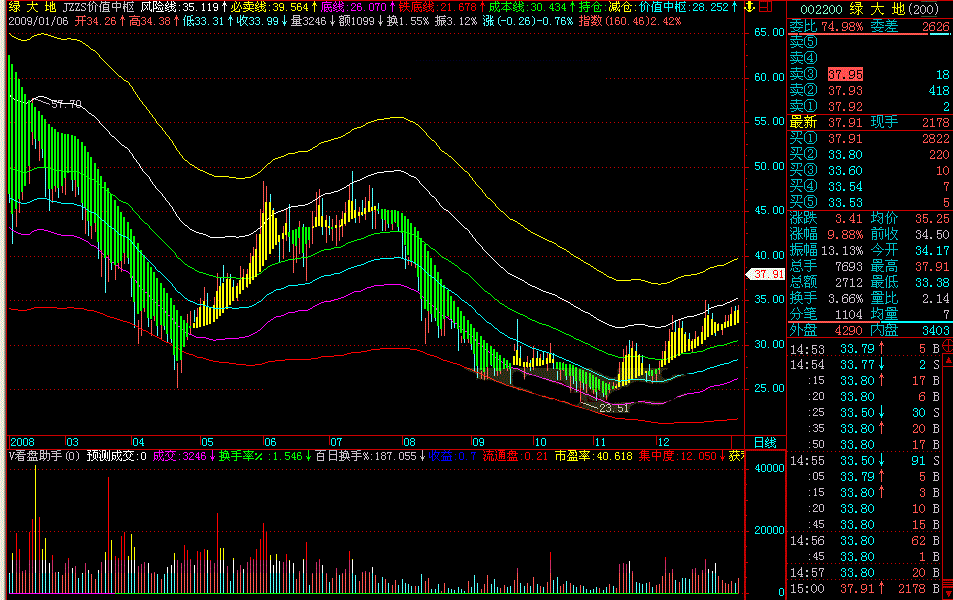Click the 卖⑤ empty ask level label
The height and width of the screenshot is (600, 953).
[x=803, y=43]
